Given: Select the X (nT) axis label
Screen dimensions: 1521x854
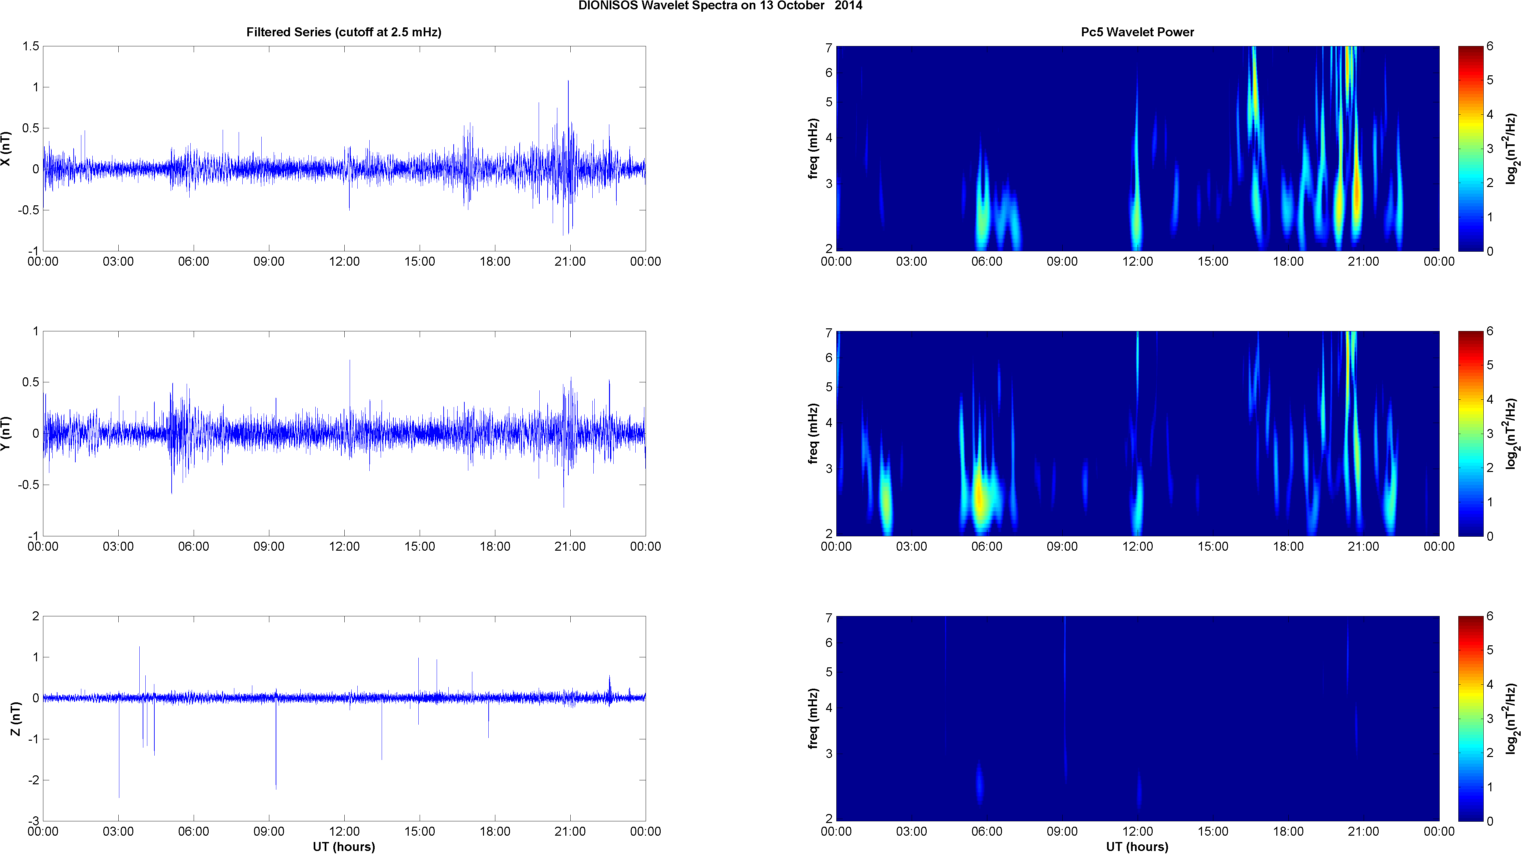Looking at the screenshot, I should 7,148.
